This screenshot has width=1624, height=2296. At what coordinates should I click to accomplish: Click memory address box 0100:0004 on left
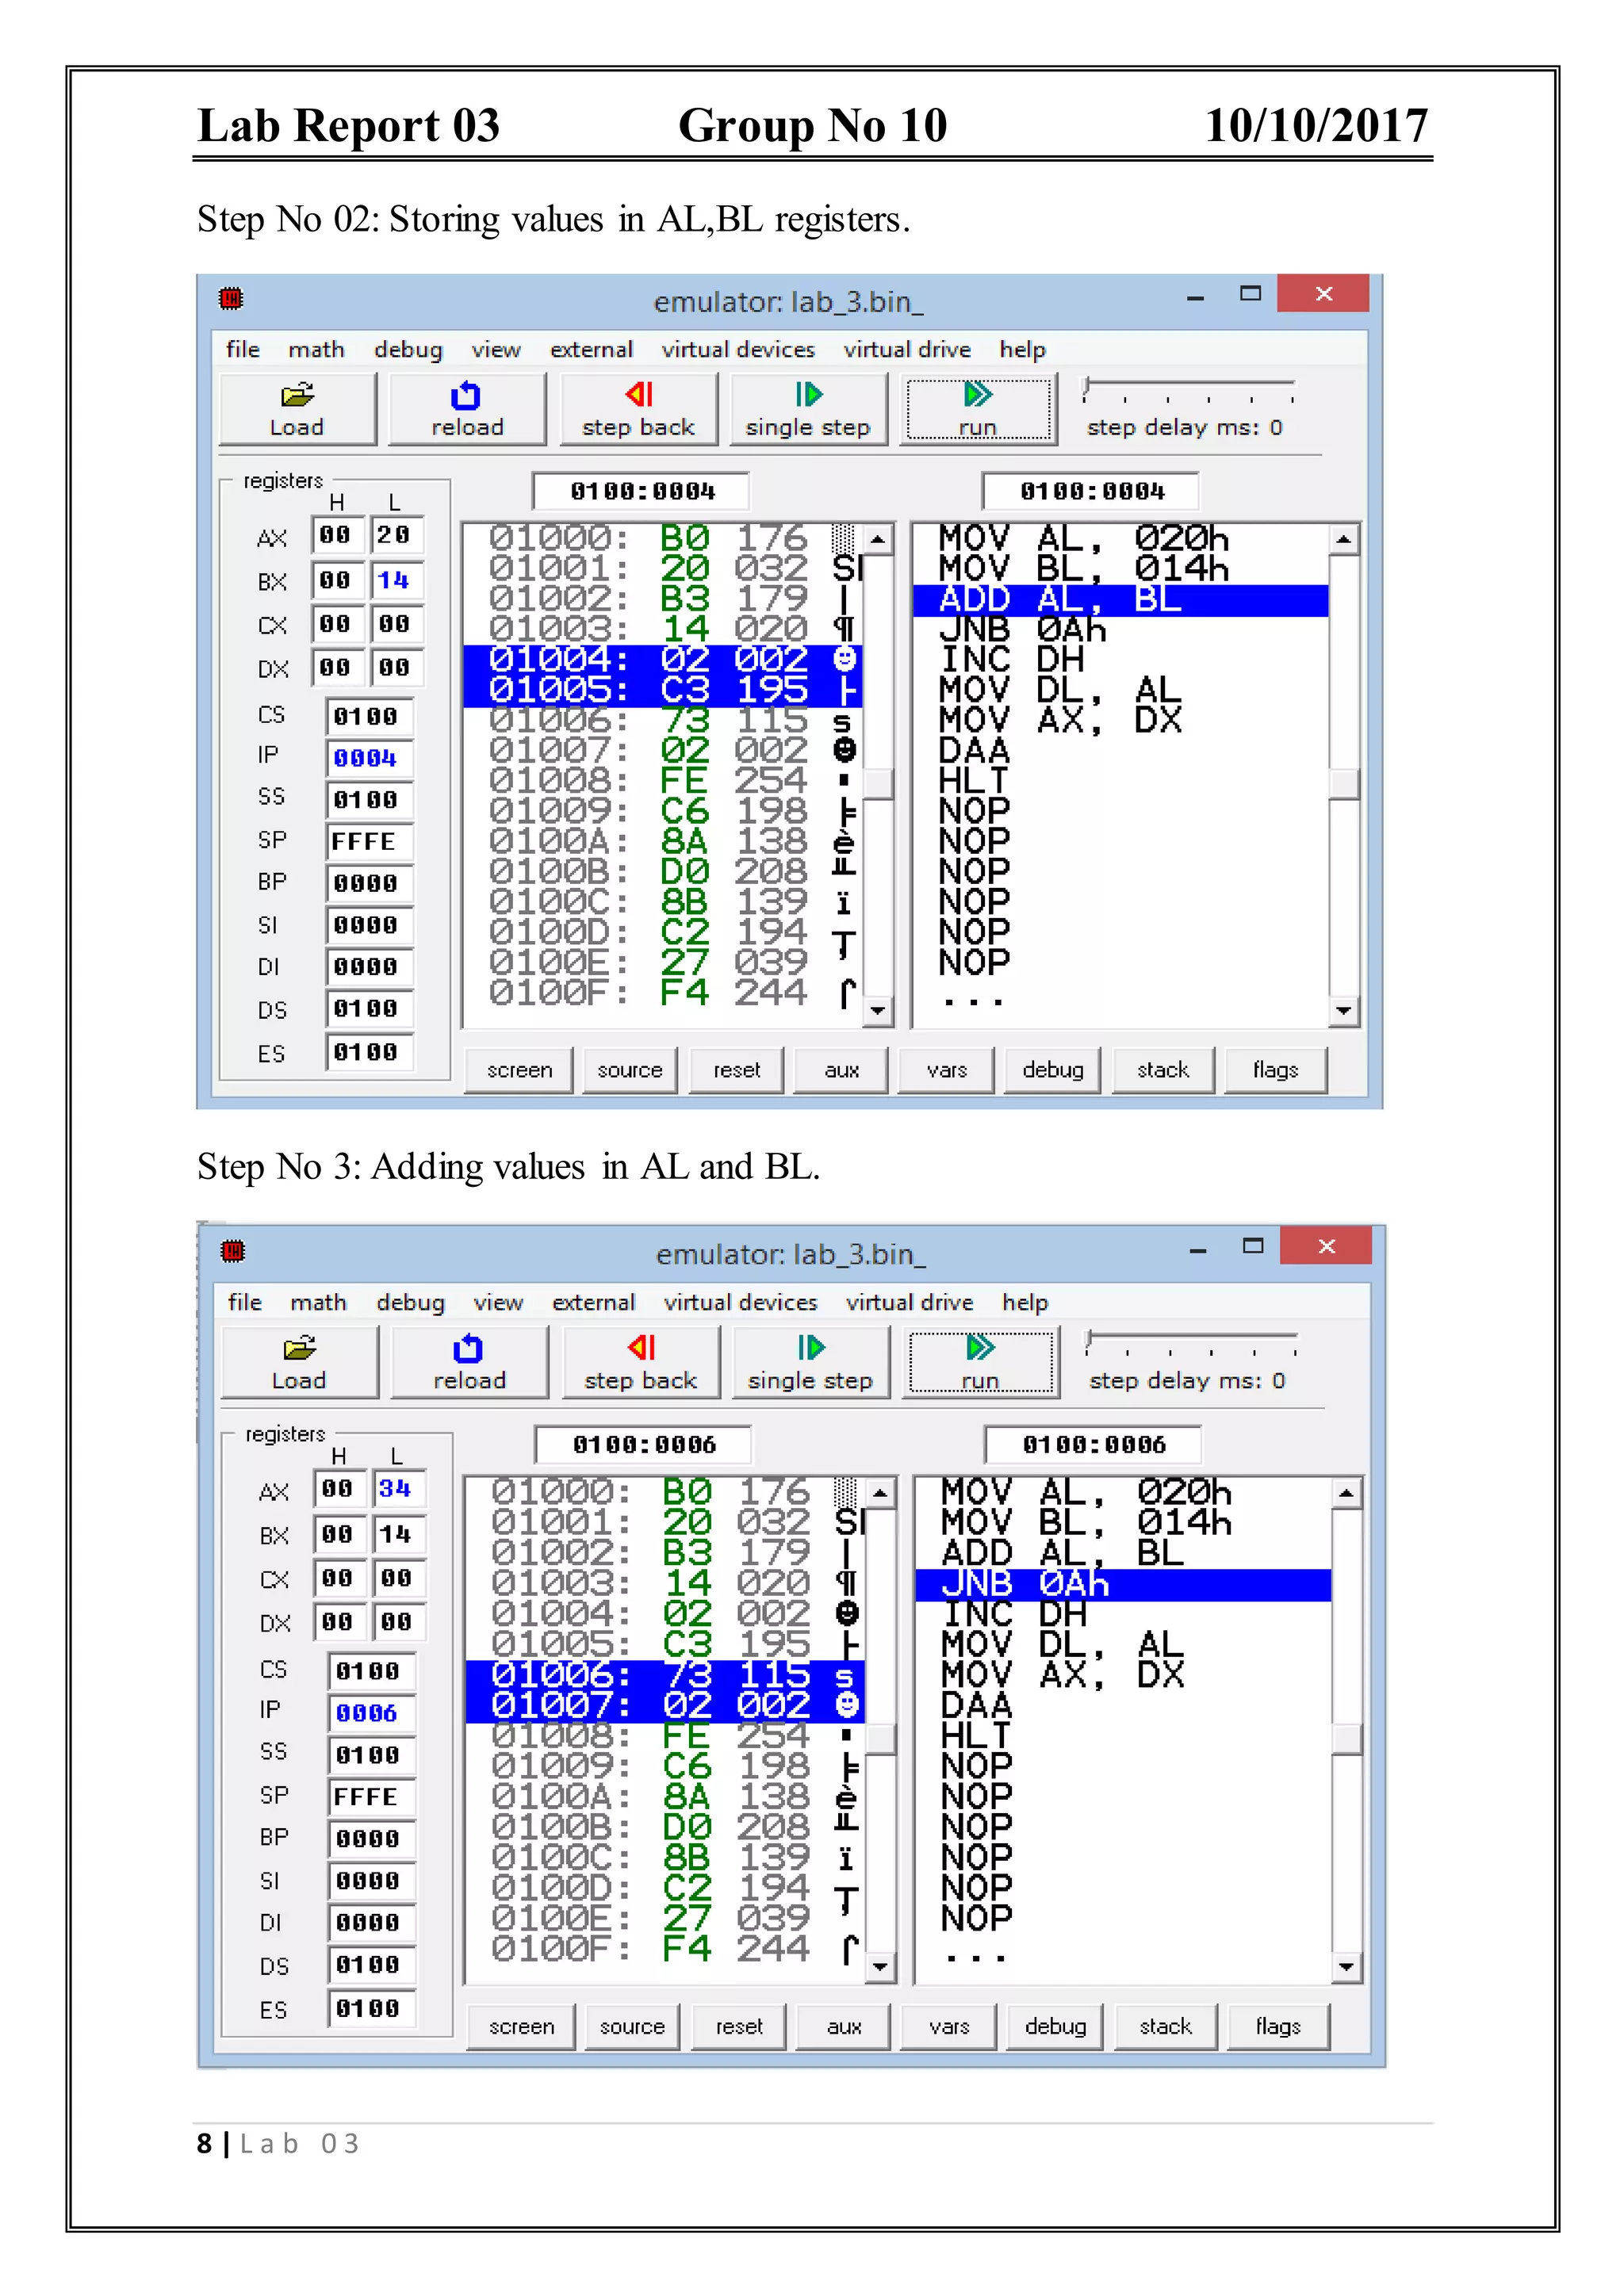tap(641, 491)
